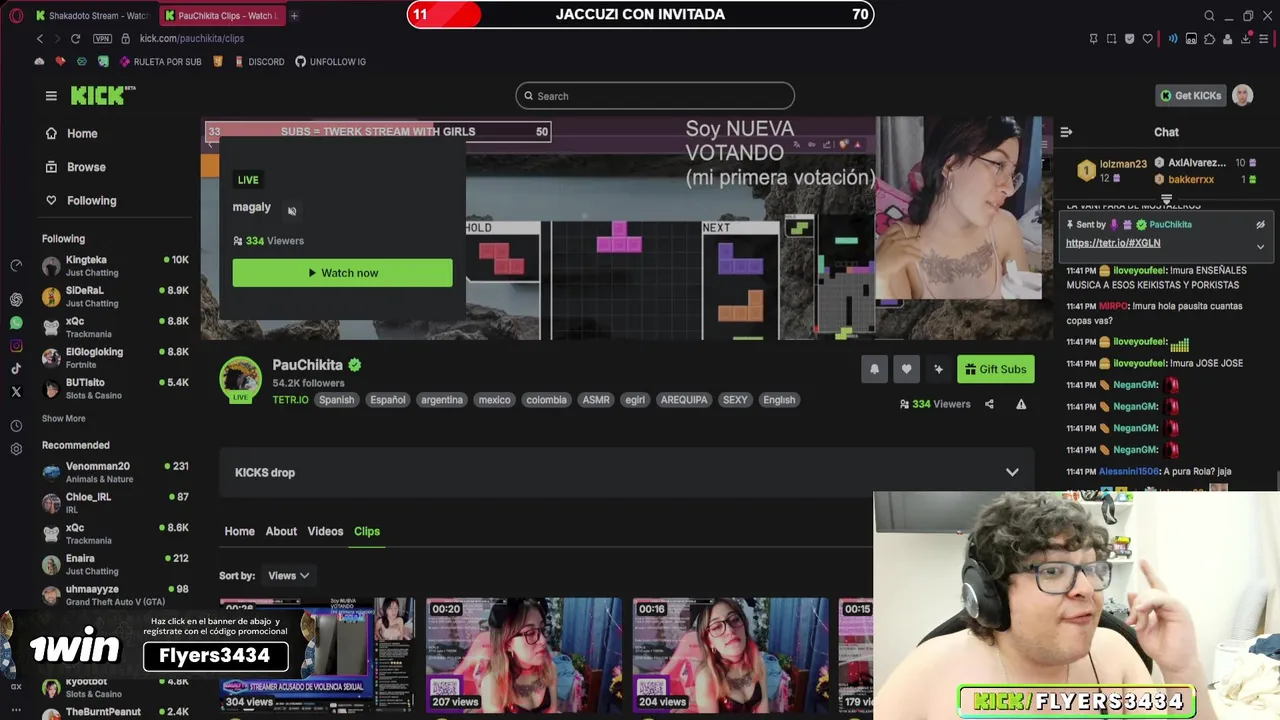Click the report warning triangle icon
This screenshot has height=720, width=1280.
(1021, 404)
